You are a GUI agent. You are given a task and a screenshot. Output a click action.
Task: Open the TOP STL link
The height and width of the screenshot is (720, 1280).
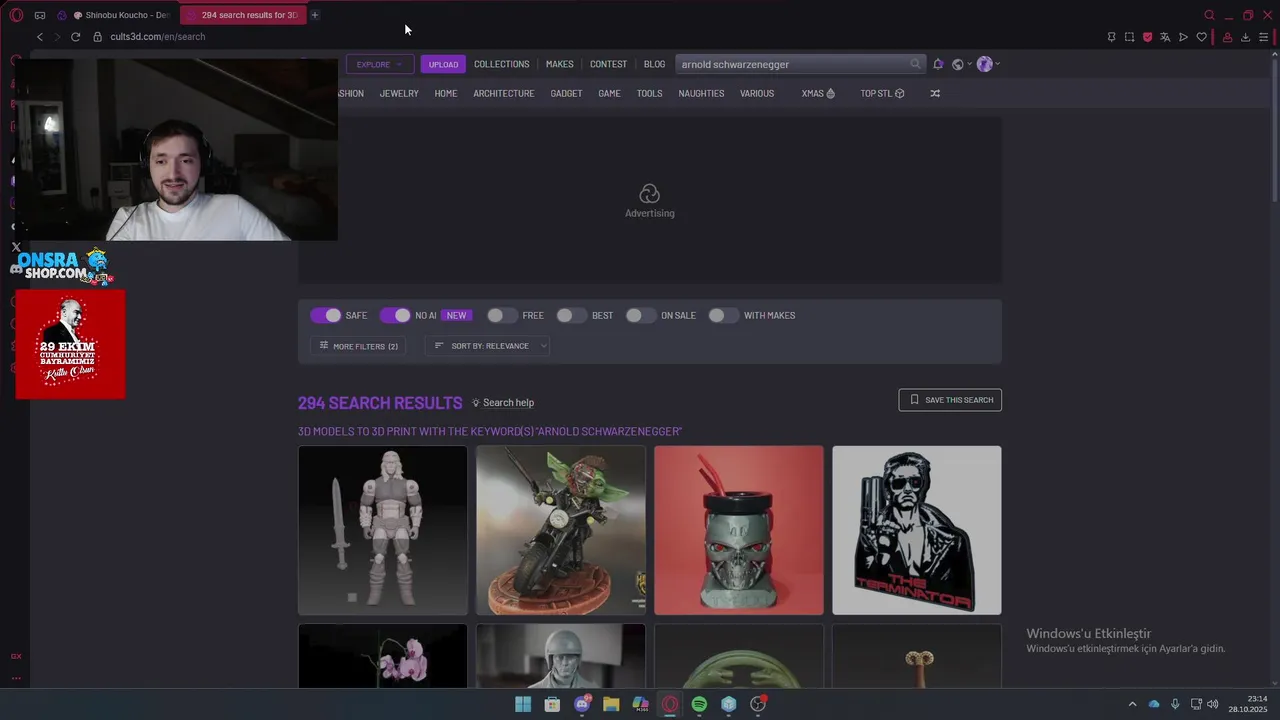(882, 93)
